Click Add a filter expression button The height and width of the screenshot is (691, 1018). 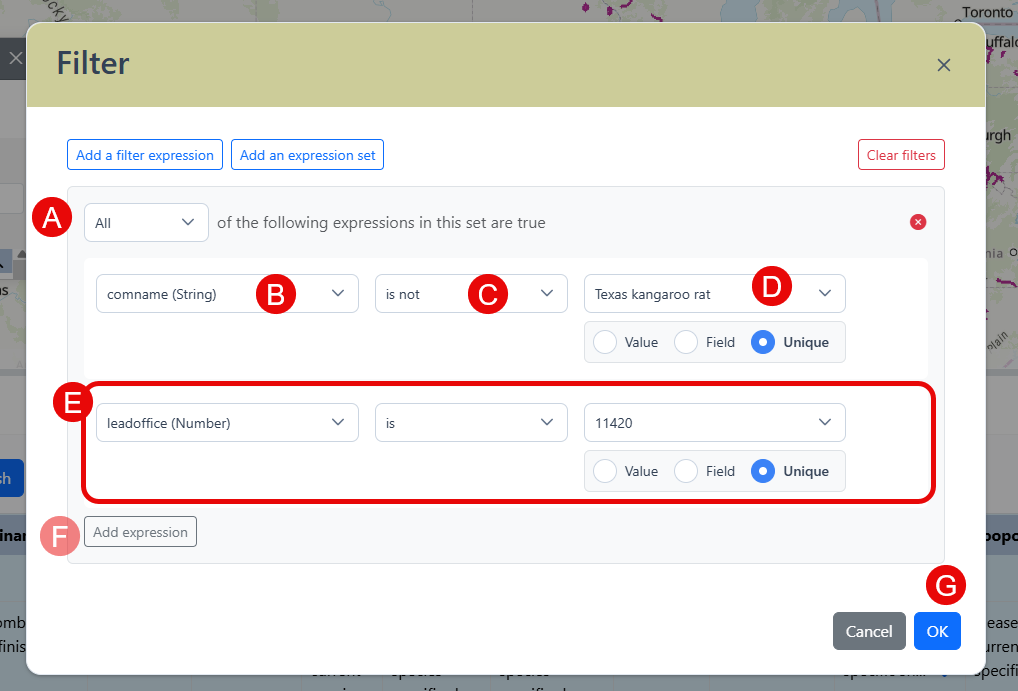(145, 155)
